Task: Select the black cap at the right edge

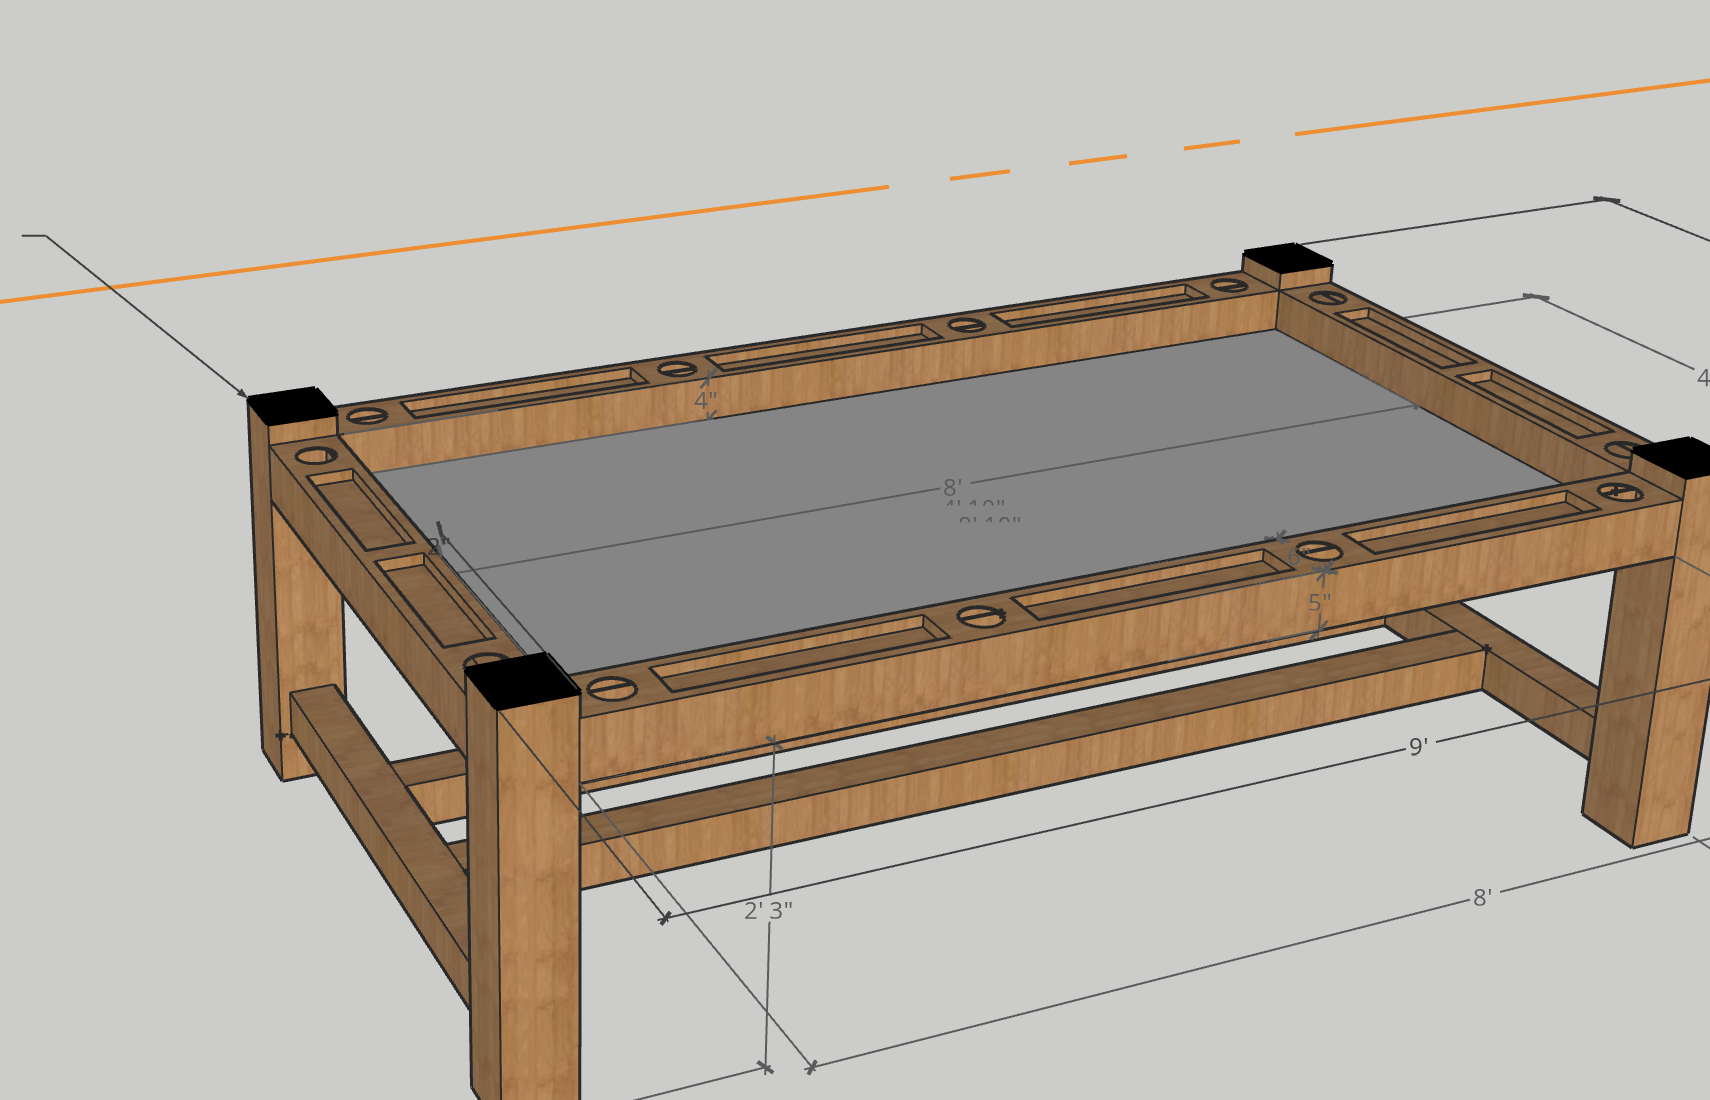Action: click(x=1675, y=457)
